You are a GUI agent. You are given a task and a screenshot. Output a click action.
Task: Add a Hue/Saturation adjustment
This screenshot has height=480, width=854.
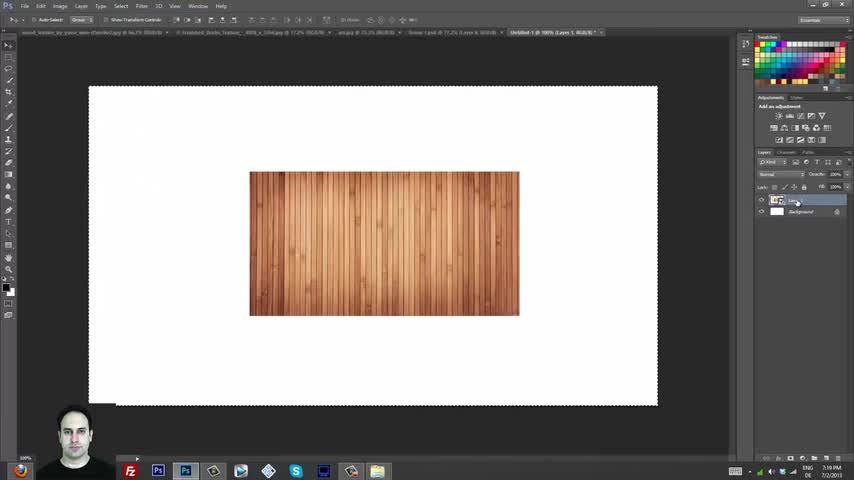point(773,128)
